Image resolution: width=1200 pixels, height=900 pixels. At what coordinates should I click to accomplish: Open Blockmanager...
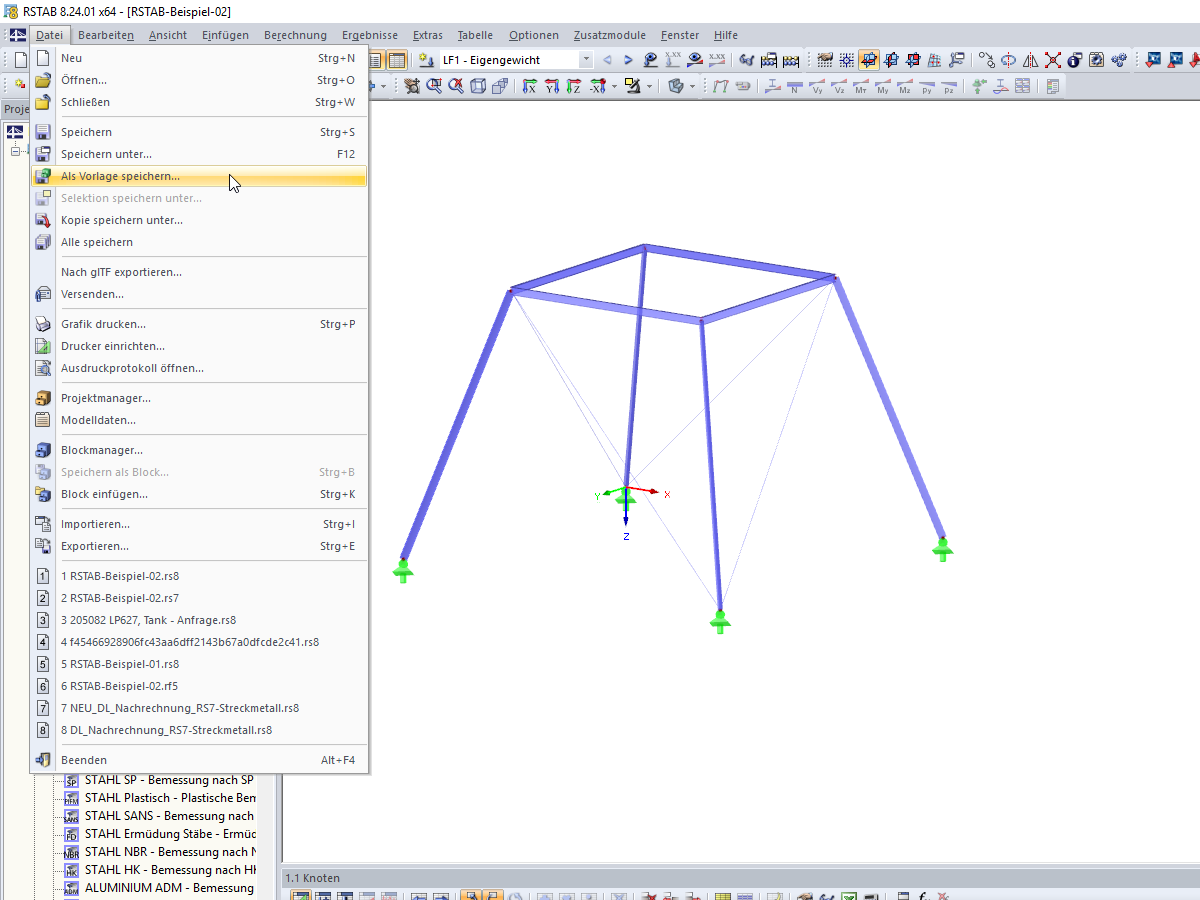pyautogui.click(x=200, y=450)
